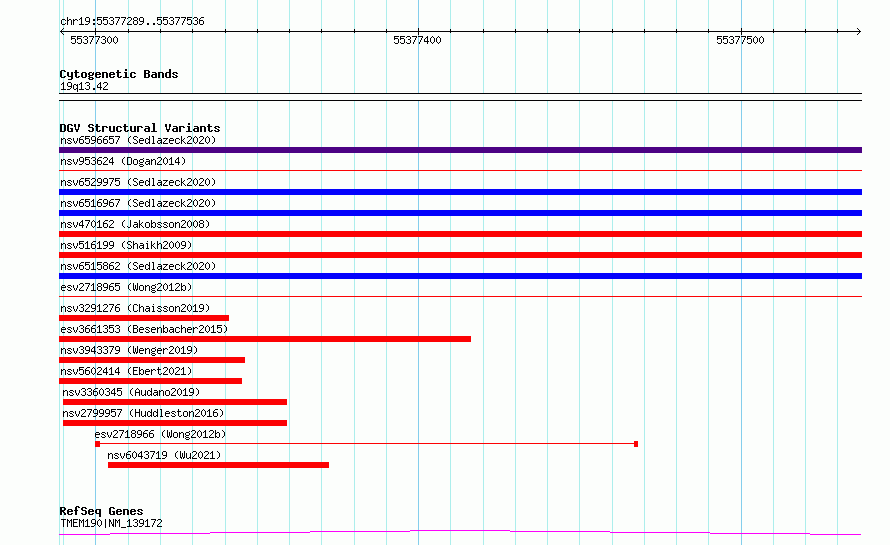The width and height of the screenshot is (890, 545).
Task: Click the TMEM190|NM_139172 gene label
Action: [111, 523]
